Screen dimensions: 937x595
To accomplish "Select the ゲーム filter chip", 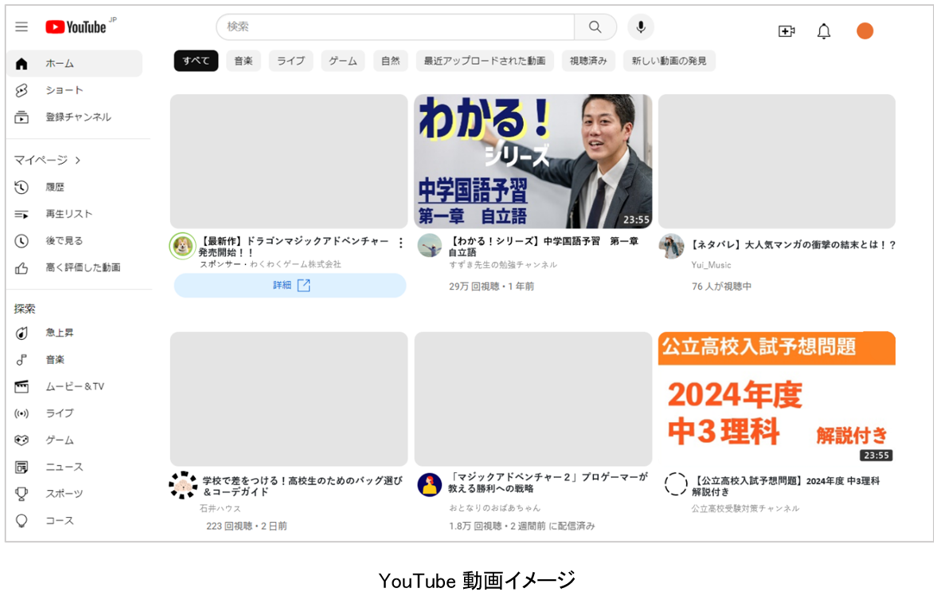I will click(x=343, y=61).
